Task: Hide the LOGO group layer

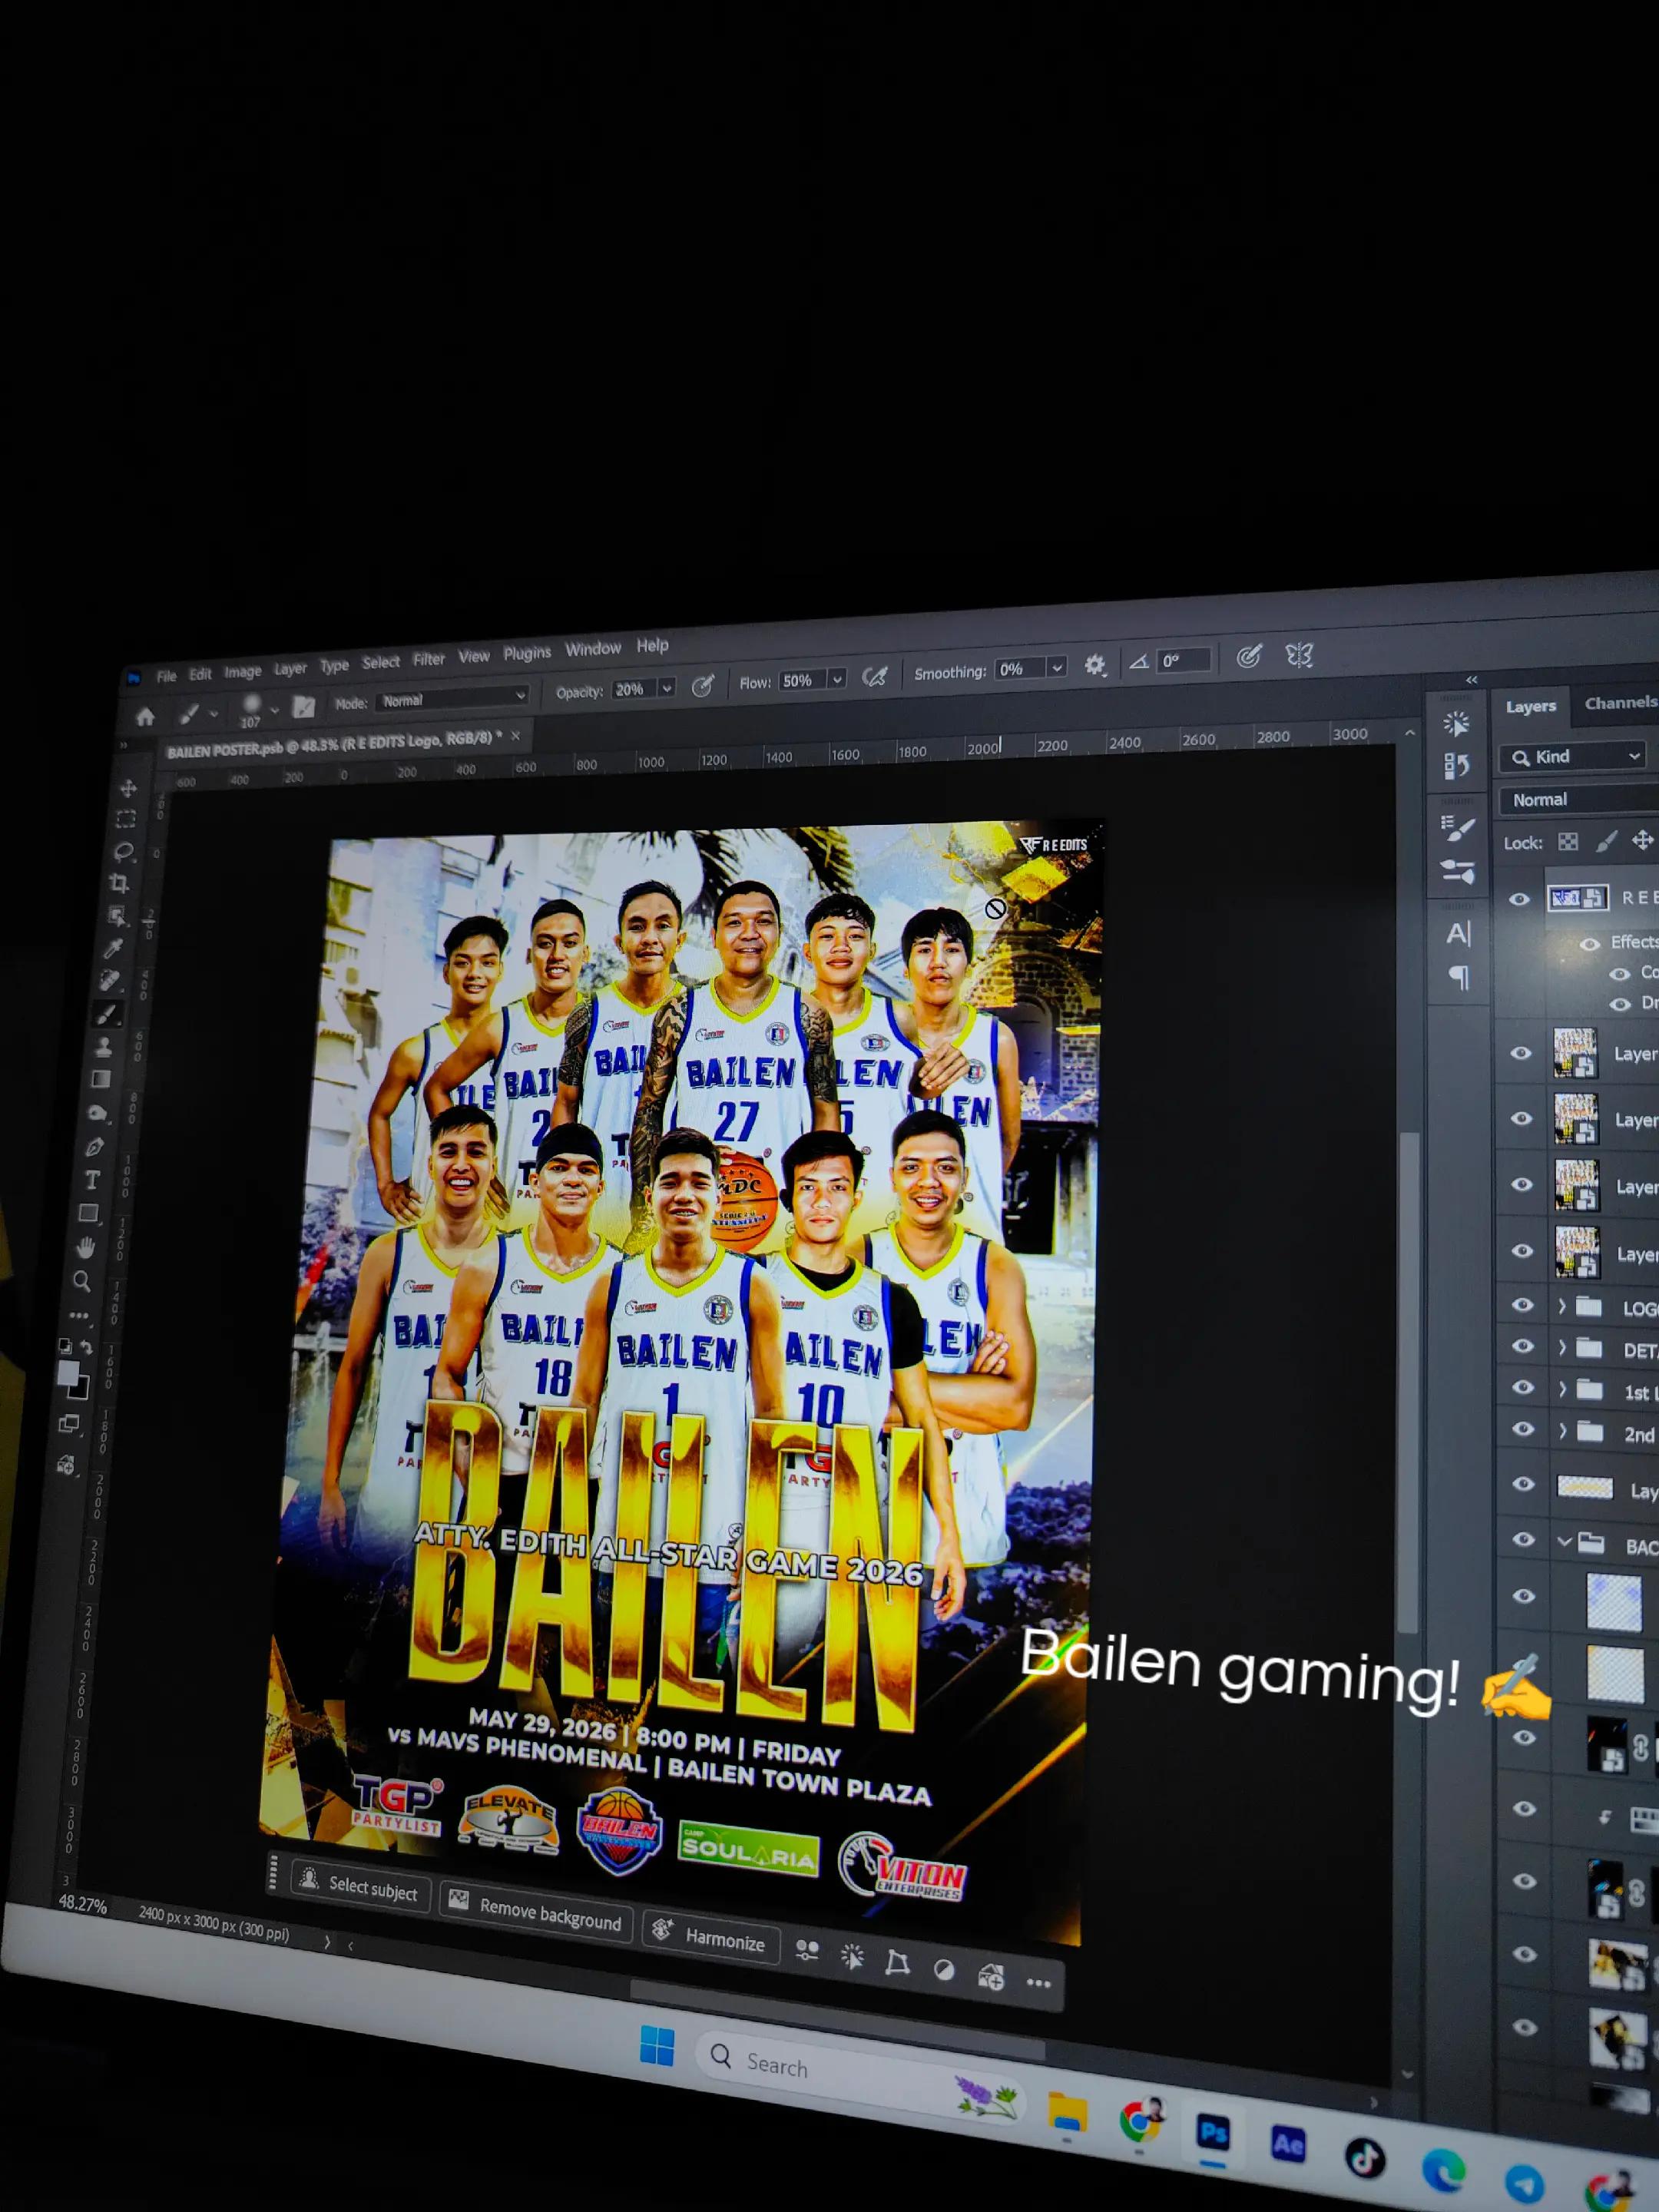Action: (x=1522, y=1305)
